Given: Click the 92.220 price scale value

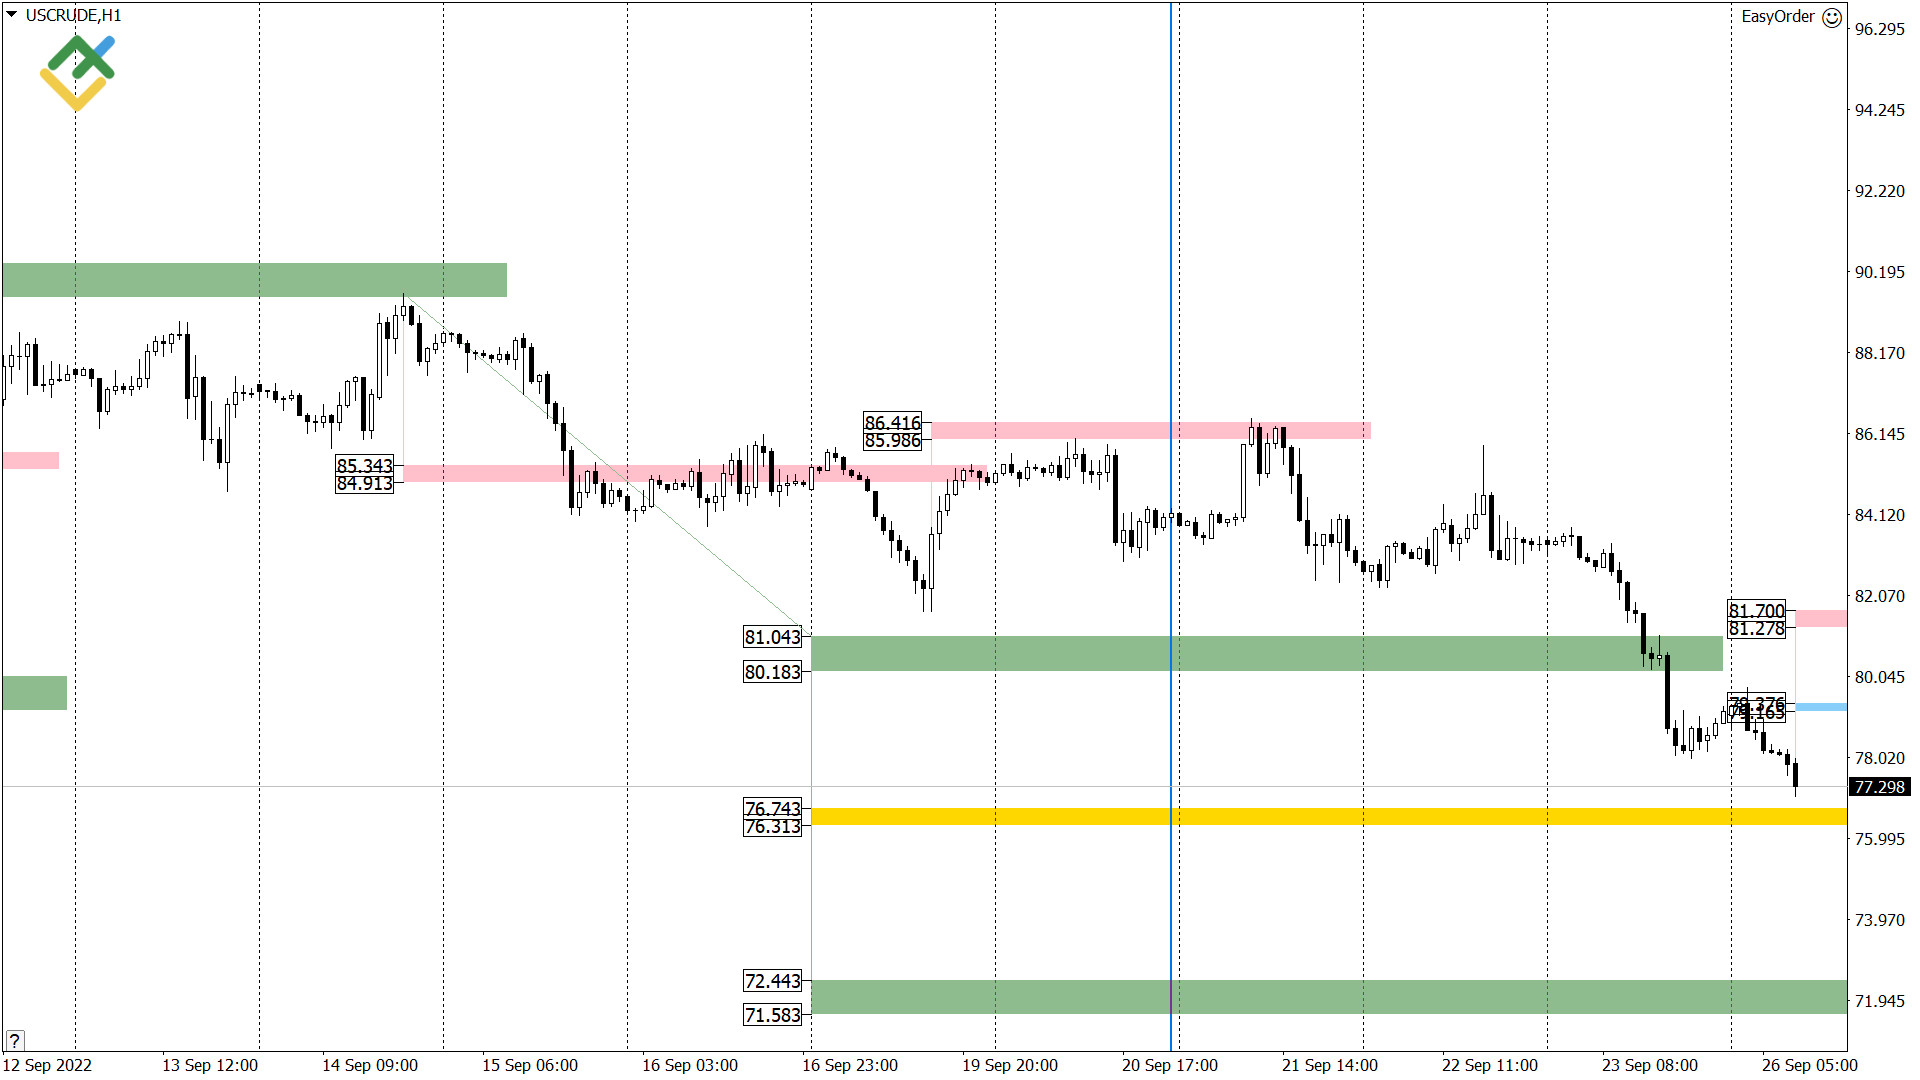Looking at the screenshot, I should (1880, 191).
